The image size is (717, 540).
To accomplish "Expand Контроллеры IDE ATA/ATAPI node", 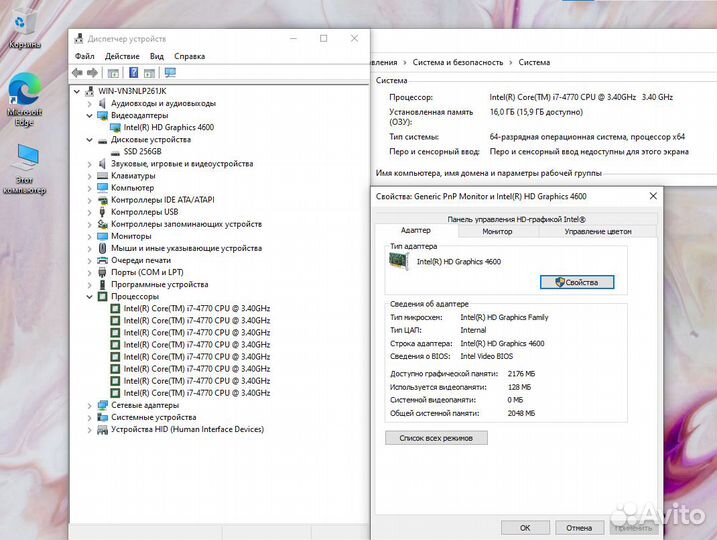I will [90, 200].
